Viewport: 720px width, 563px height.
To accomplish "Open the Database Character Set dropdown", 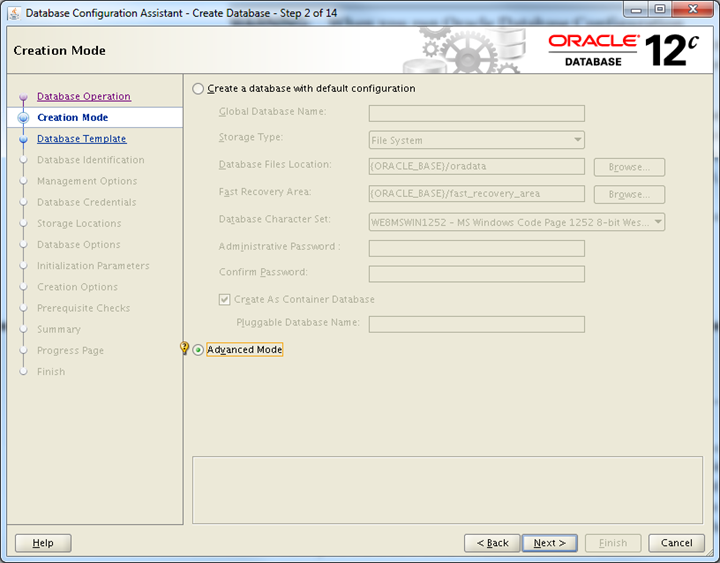I will 517,222.
